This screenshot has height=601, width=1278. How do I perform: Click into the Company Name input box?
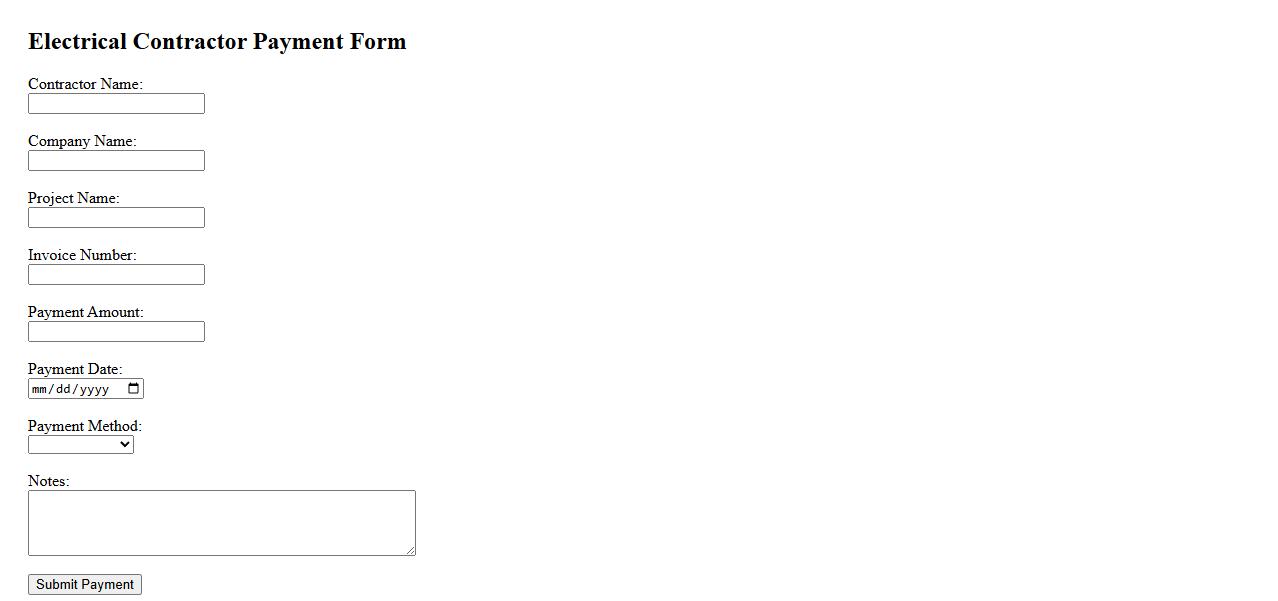click(x=116, y=161)
